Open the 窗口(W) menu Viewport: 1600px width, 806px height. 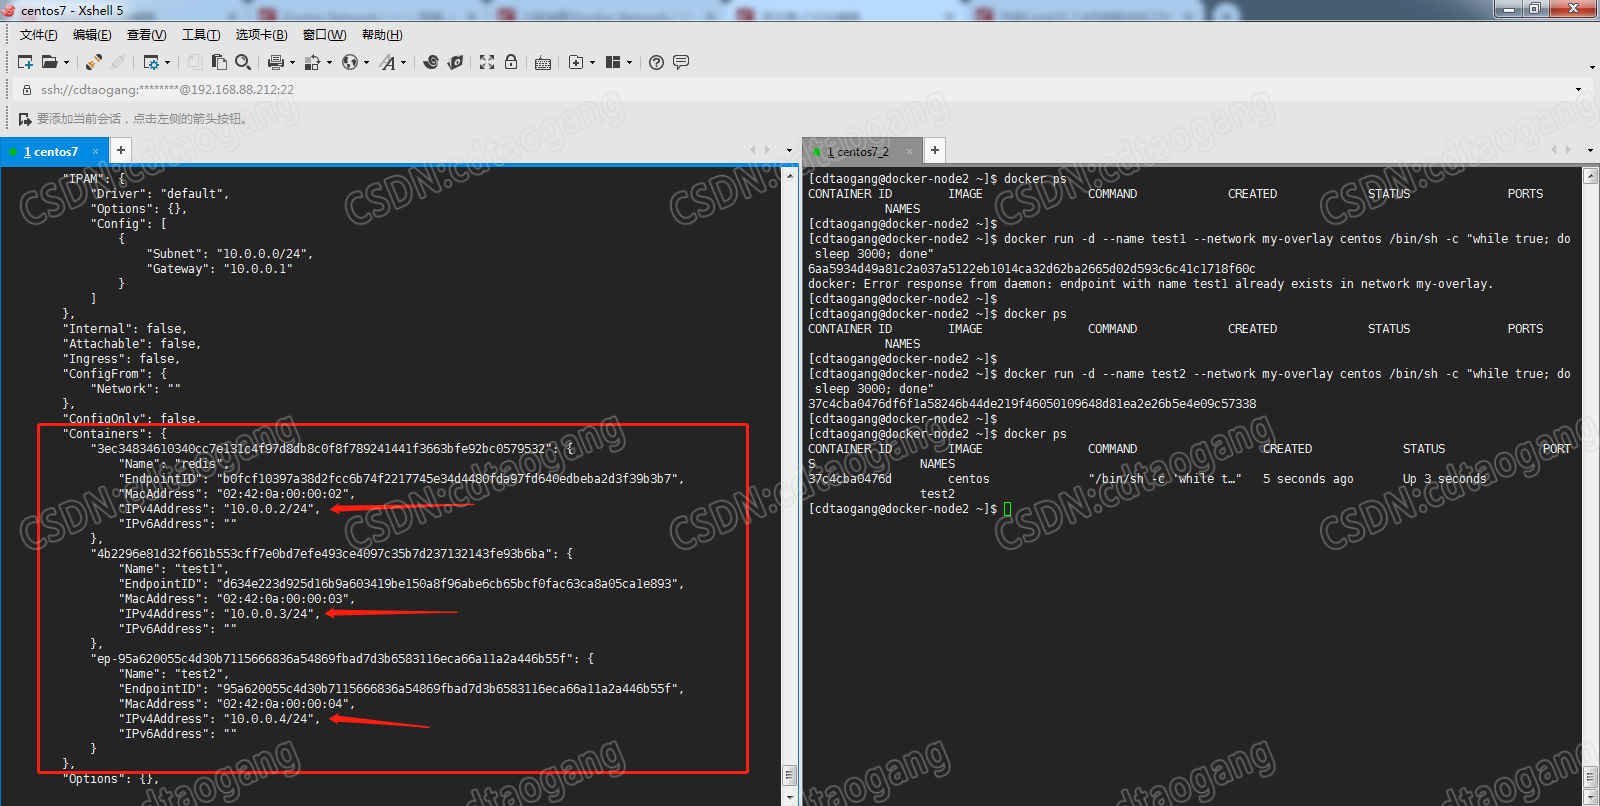pyautogui.click(x=325, y=35)
